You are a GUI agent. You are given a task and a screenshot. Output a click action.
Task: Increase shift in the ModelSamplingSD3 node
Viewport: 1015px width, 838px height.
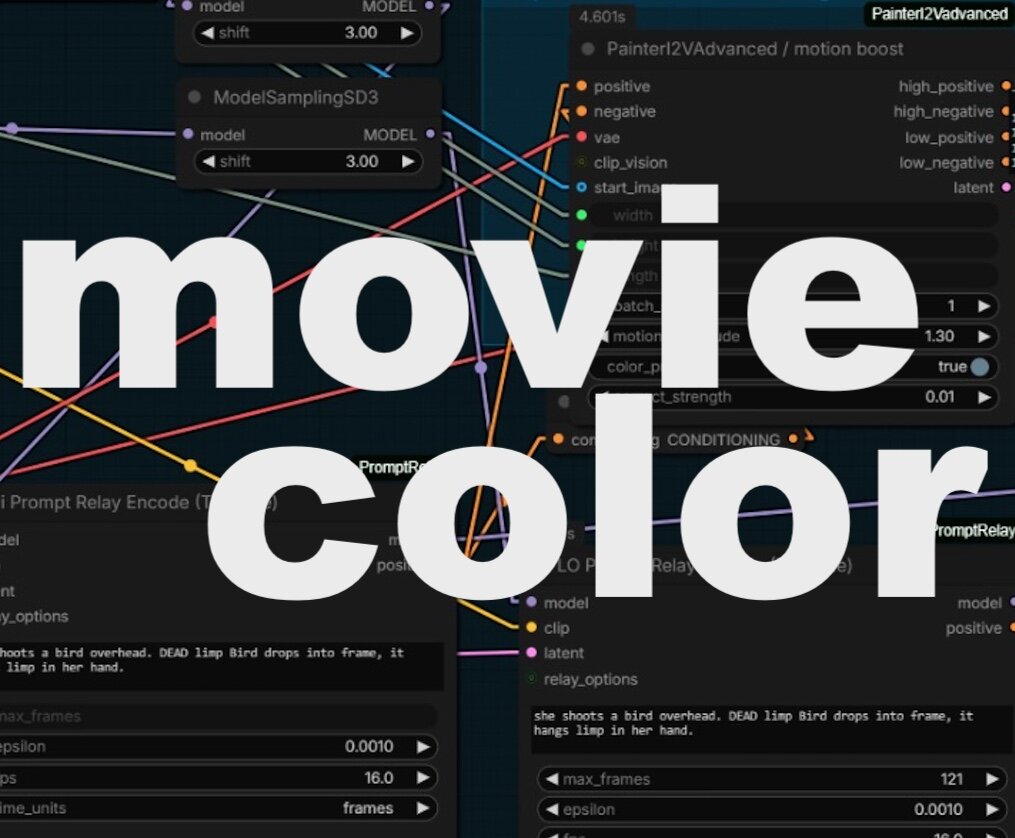click(408, 161)
